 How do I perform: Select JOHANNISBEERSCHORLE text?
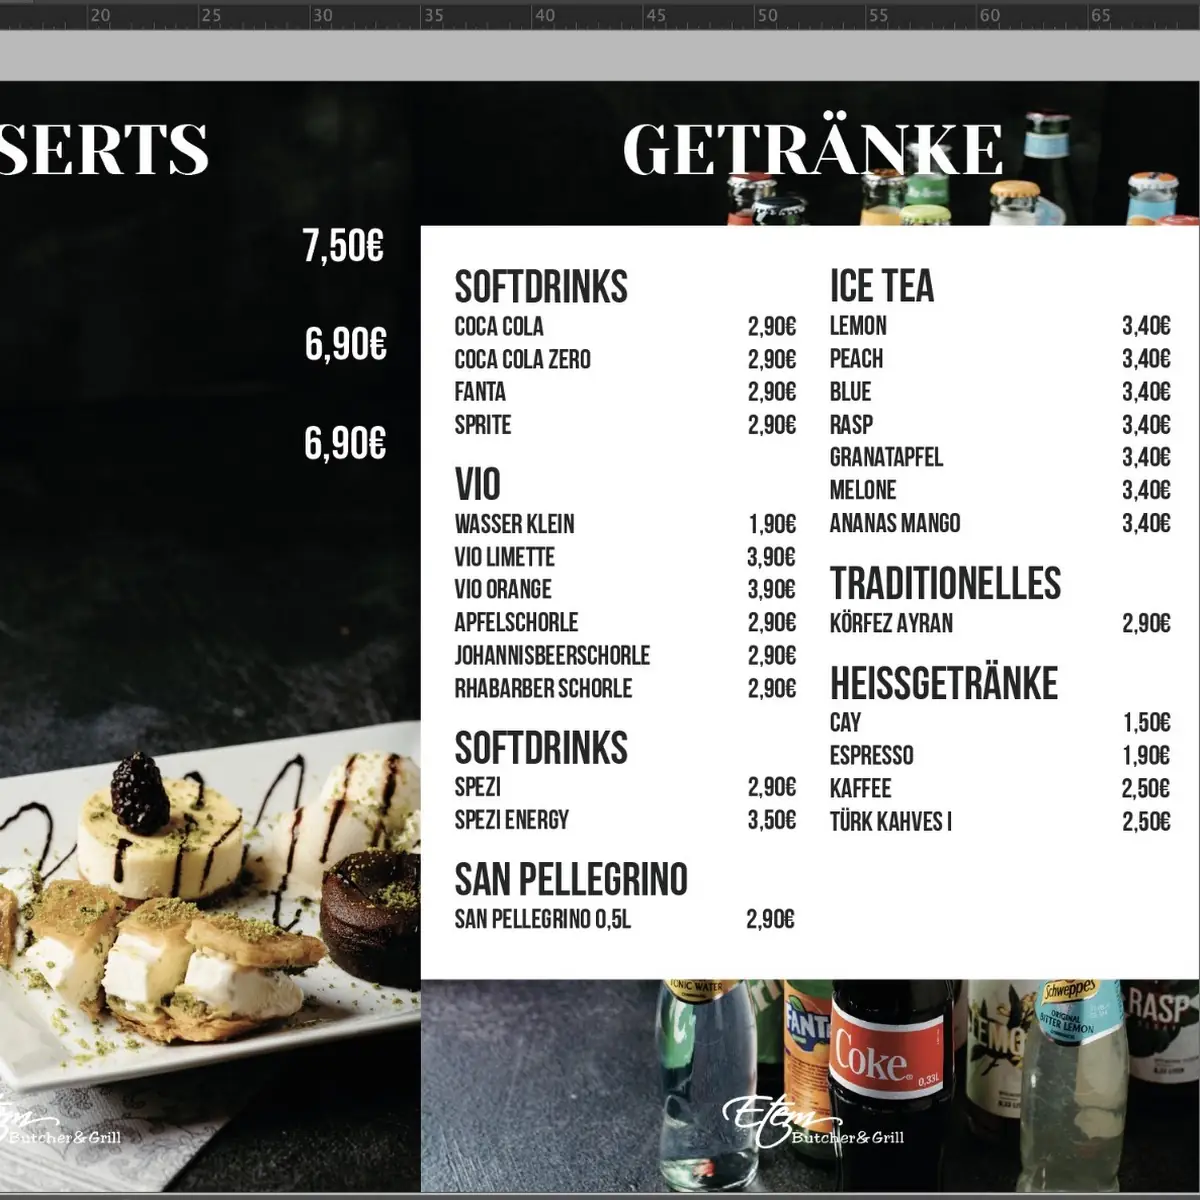552,655
